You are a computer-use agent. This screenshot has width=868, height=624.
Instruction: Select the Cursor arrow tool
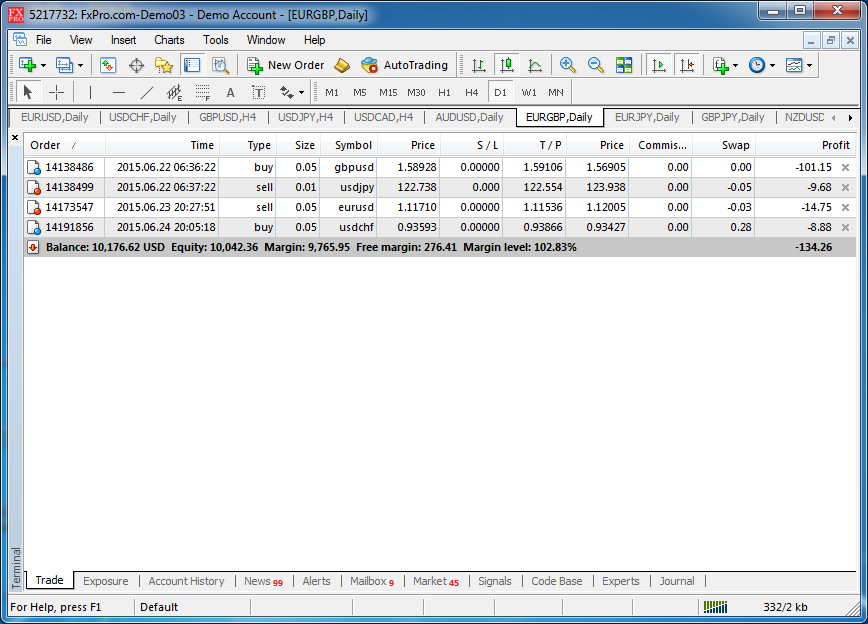[x=28, y=92]
